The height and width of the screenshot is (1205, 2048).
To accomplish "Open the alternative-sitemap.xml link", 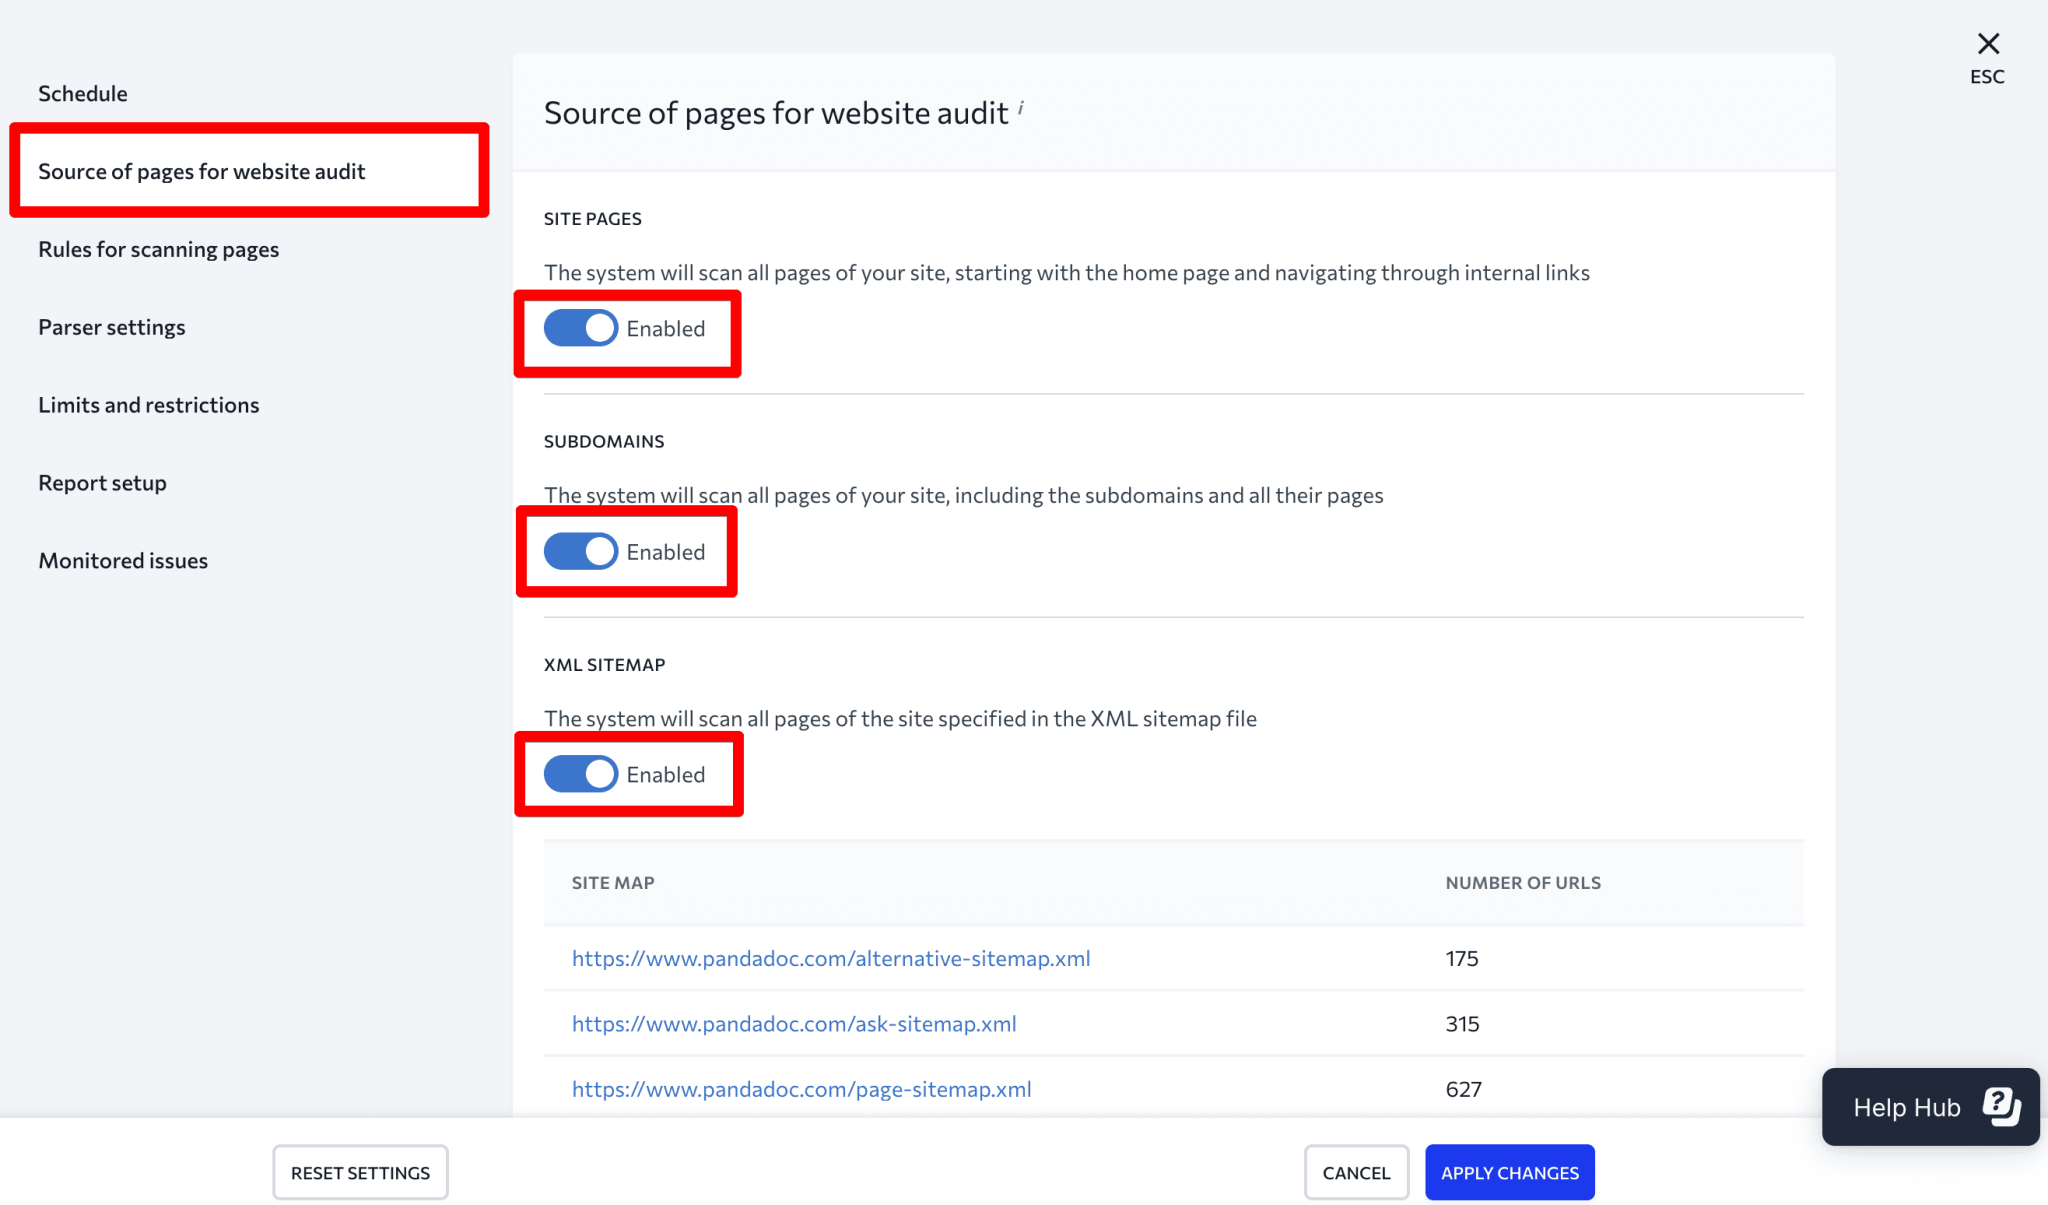I will point(830,958).
